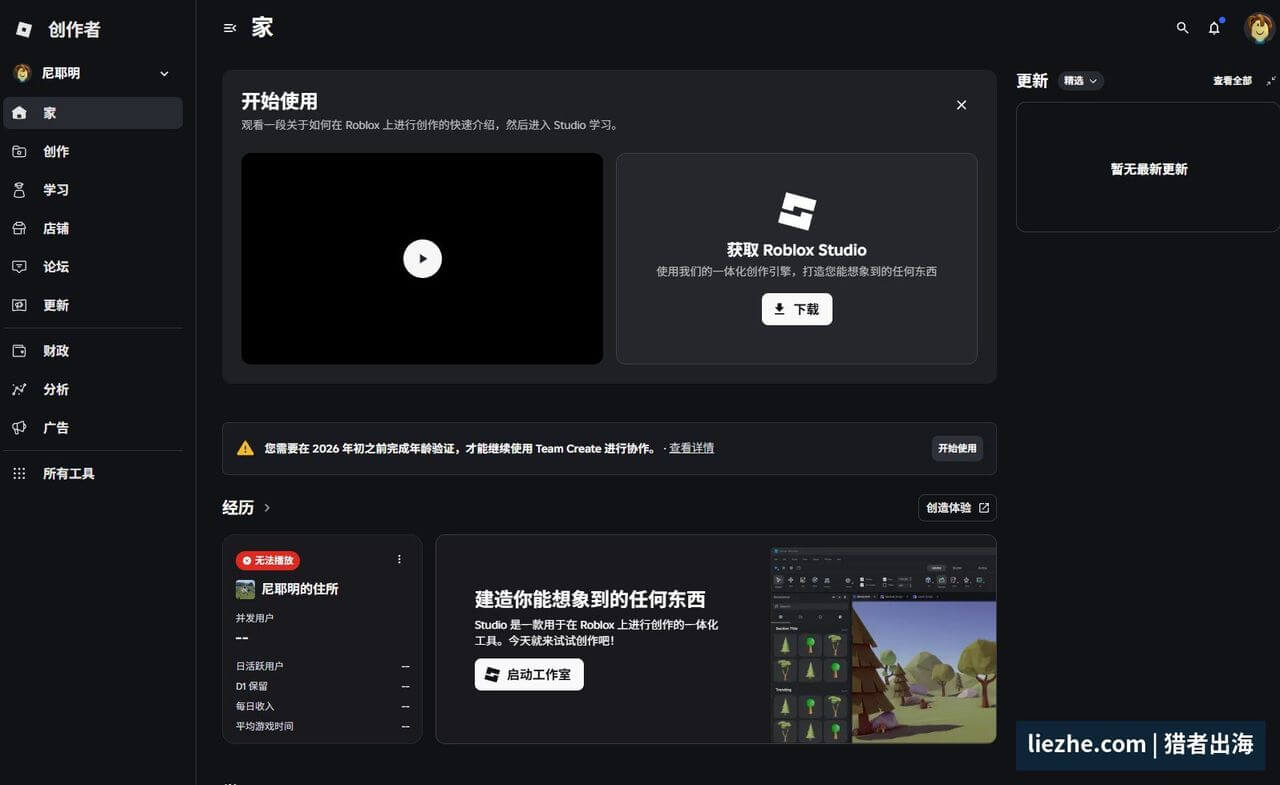
Task: Open the 精选 filter dropdown in updates
Action: point(1081,81)
